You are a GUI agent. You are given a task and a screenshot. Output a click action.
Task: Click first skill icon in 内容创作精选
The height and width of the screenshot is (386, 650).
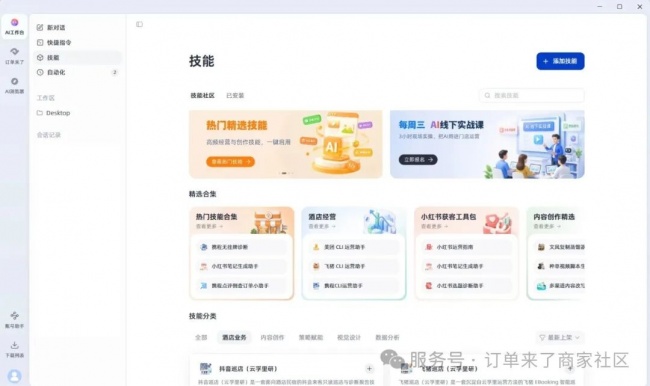541,247
